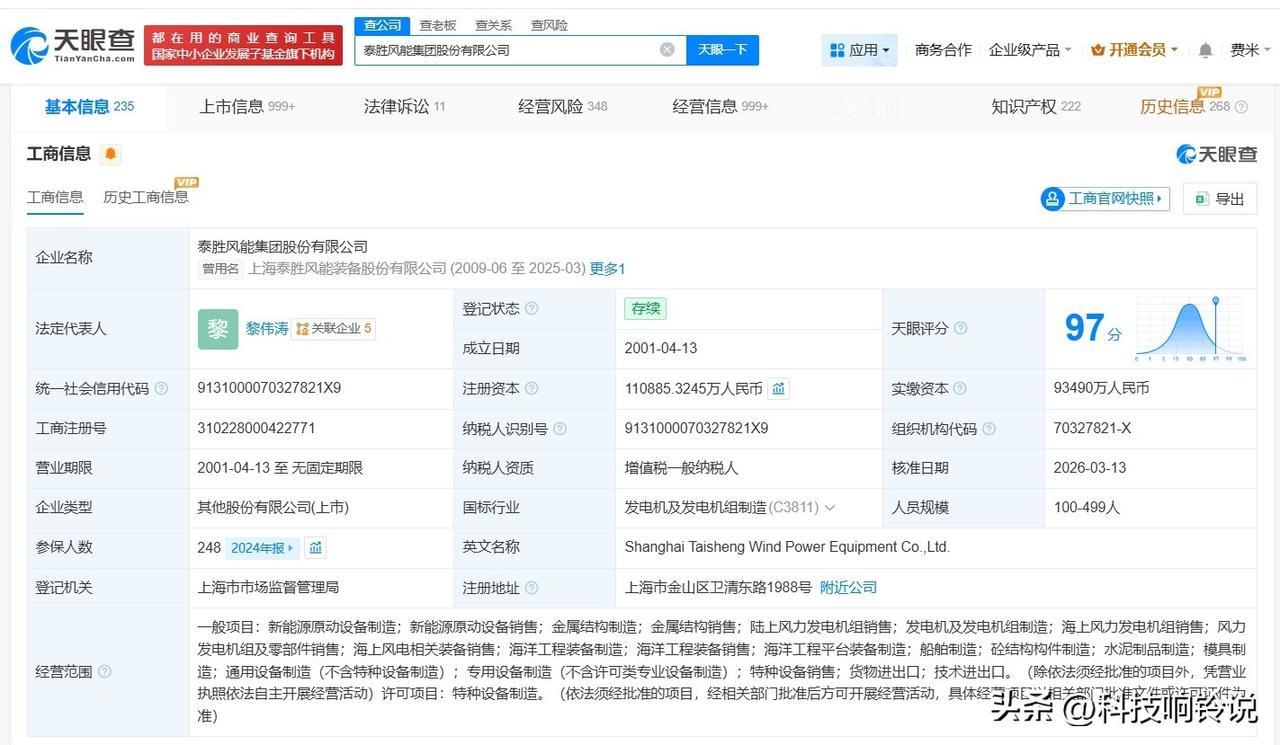Expand the 企业级产品 dropdown

pyautogui.click(x=1029, y=50)
